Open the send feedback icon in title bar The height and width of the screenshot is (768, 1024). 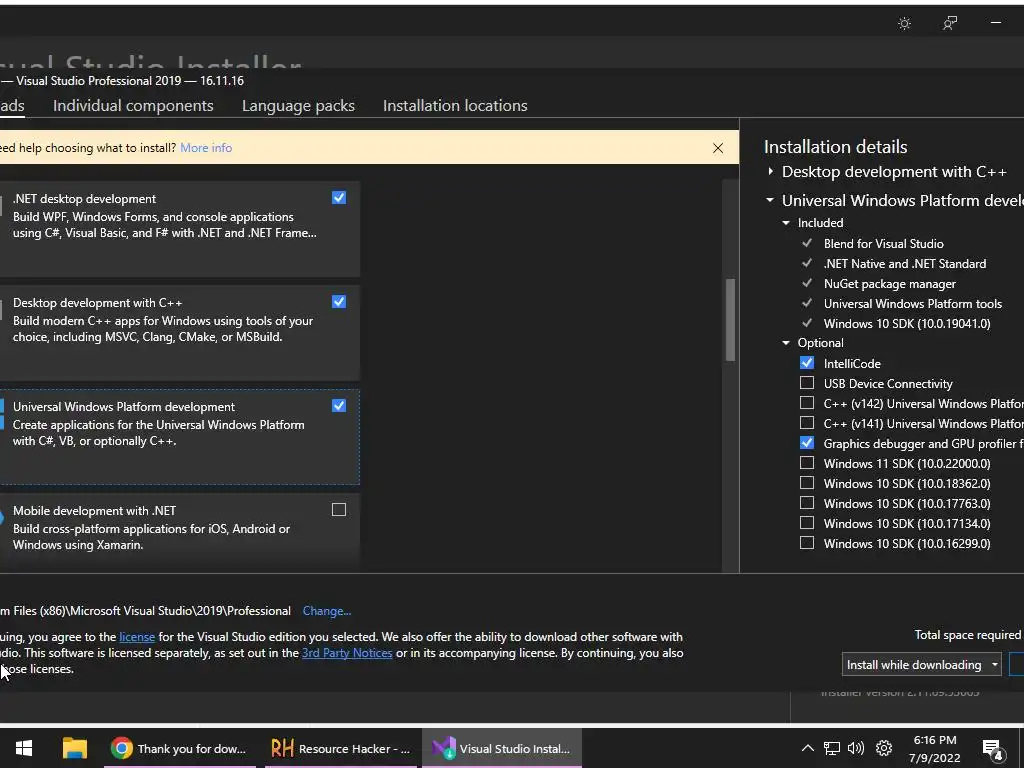pyautogui.click(x=950, y=24)
